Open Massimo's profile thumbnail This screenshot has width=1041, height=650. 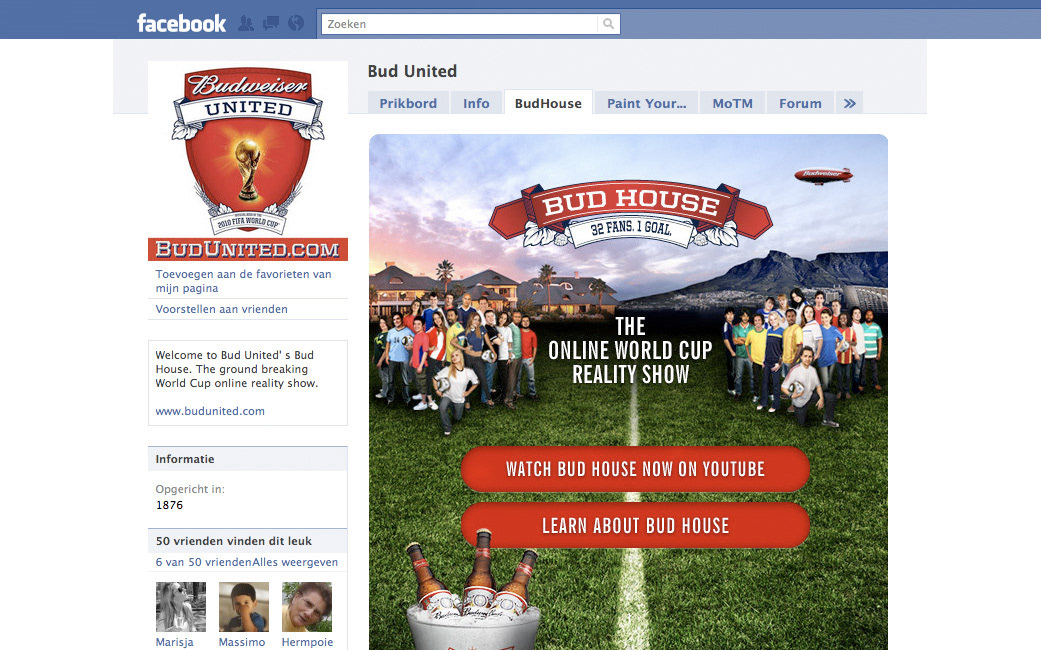point(244,607)
